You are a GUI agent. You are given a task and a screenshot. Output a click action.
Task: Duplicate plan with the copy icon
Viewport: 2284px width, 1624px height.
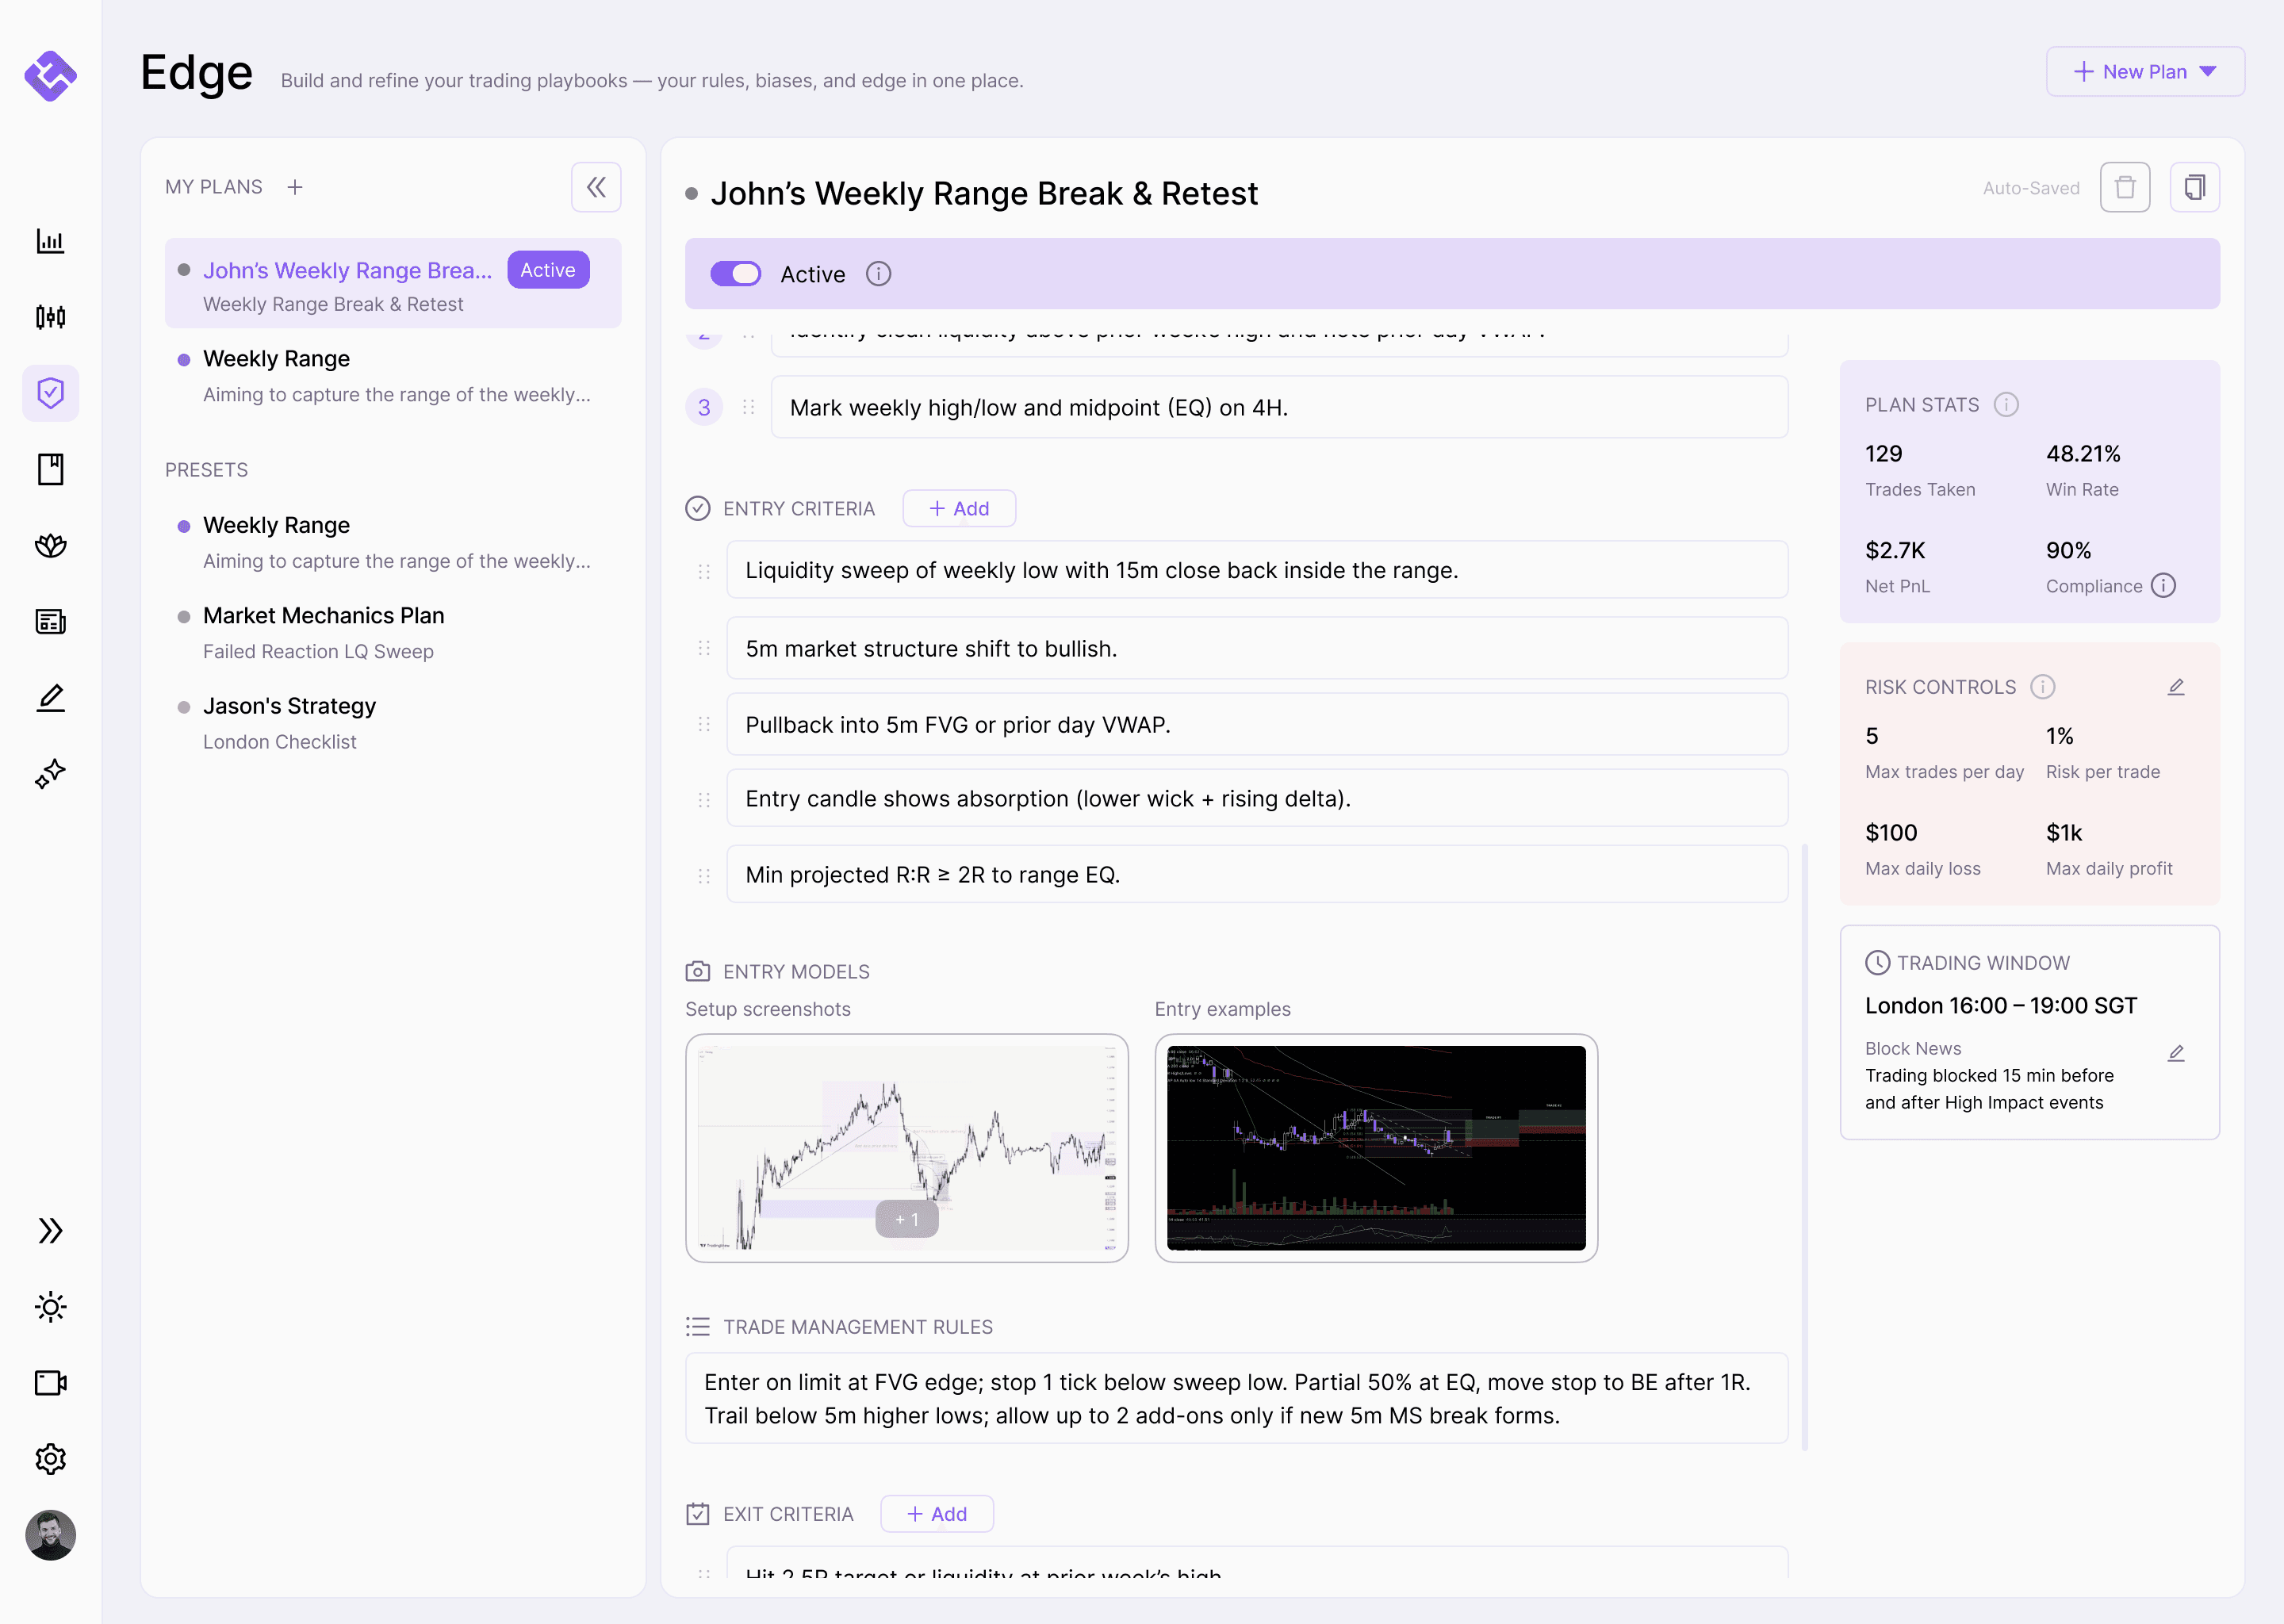click(x=2194, y=187)
